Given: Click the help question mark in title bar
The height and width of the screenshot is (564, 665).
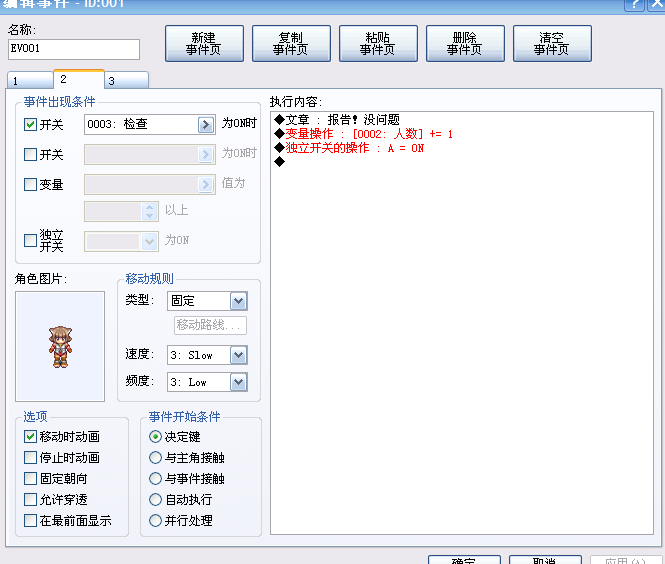Looking at the screenshot, I should tap(634, 4).
